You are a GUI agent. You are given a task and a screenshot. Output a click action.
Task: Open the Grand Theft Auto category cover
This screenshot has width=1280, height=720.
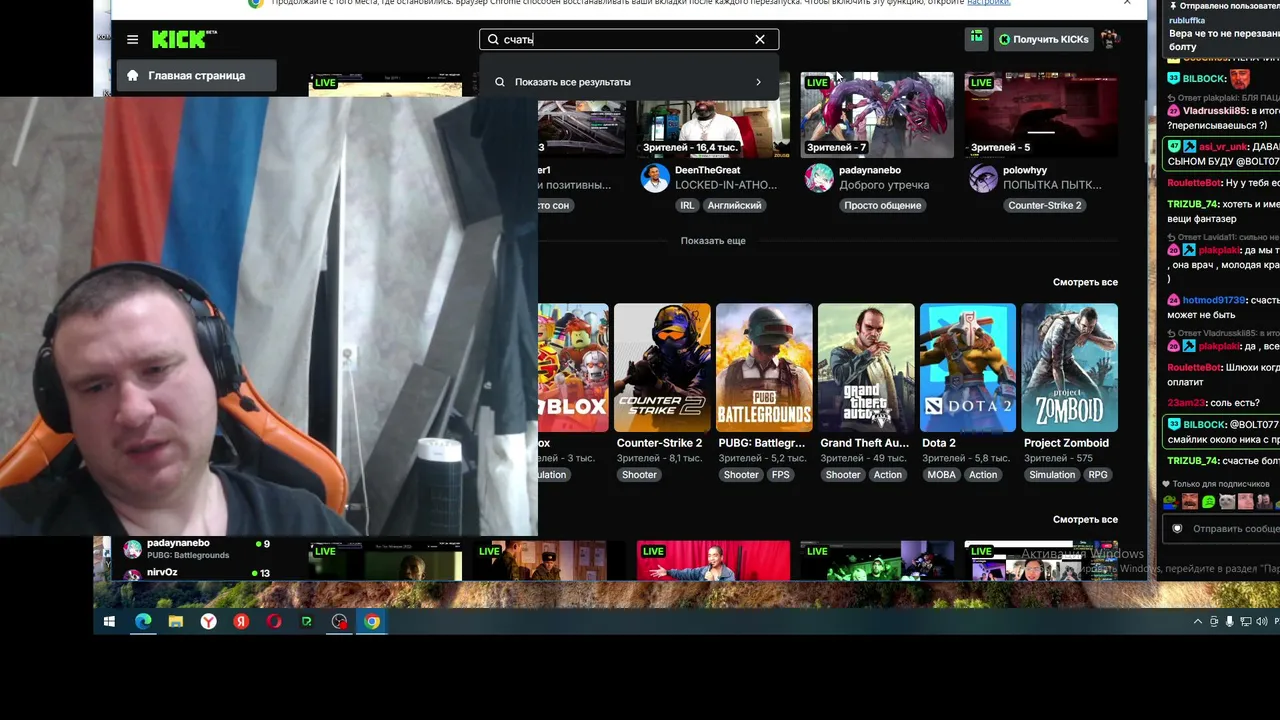pyautogui.click(x=866, y=368)
